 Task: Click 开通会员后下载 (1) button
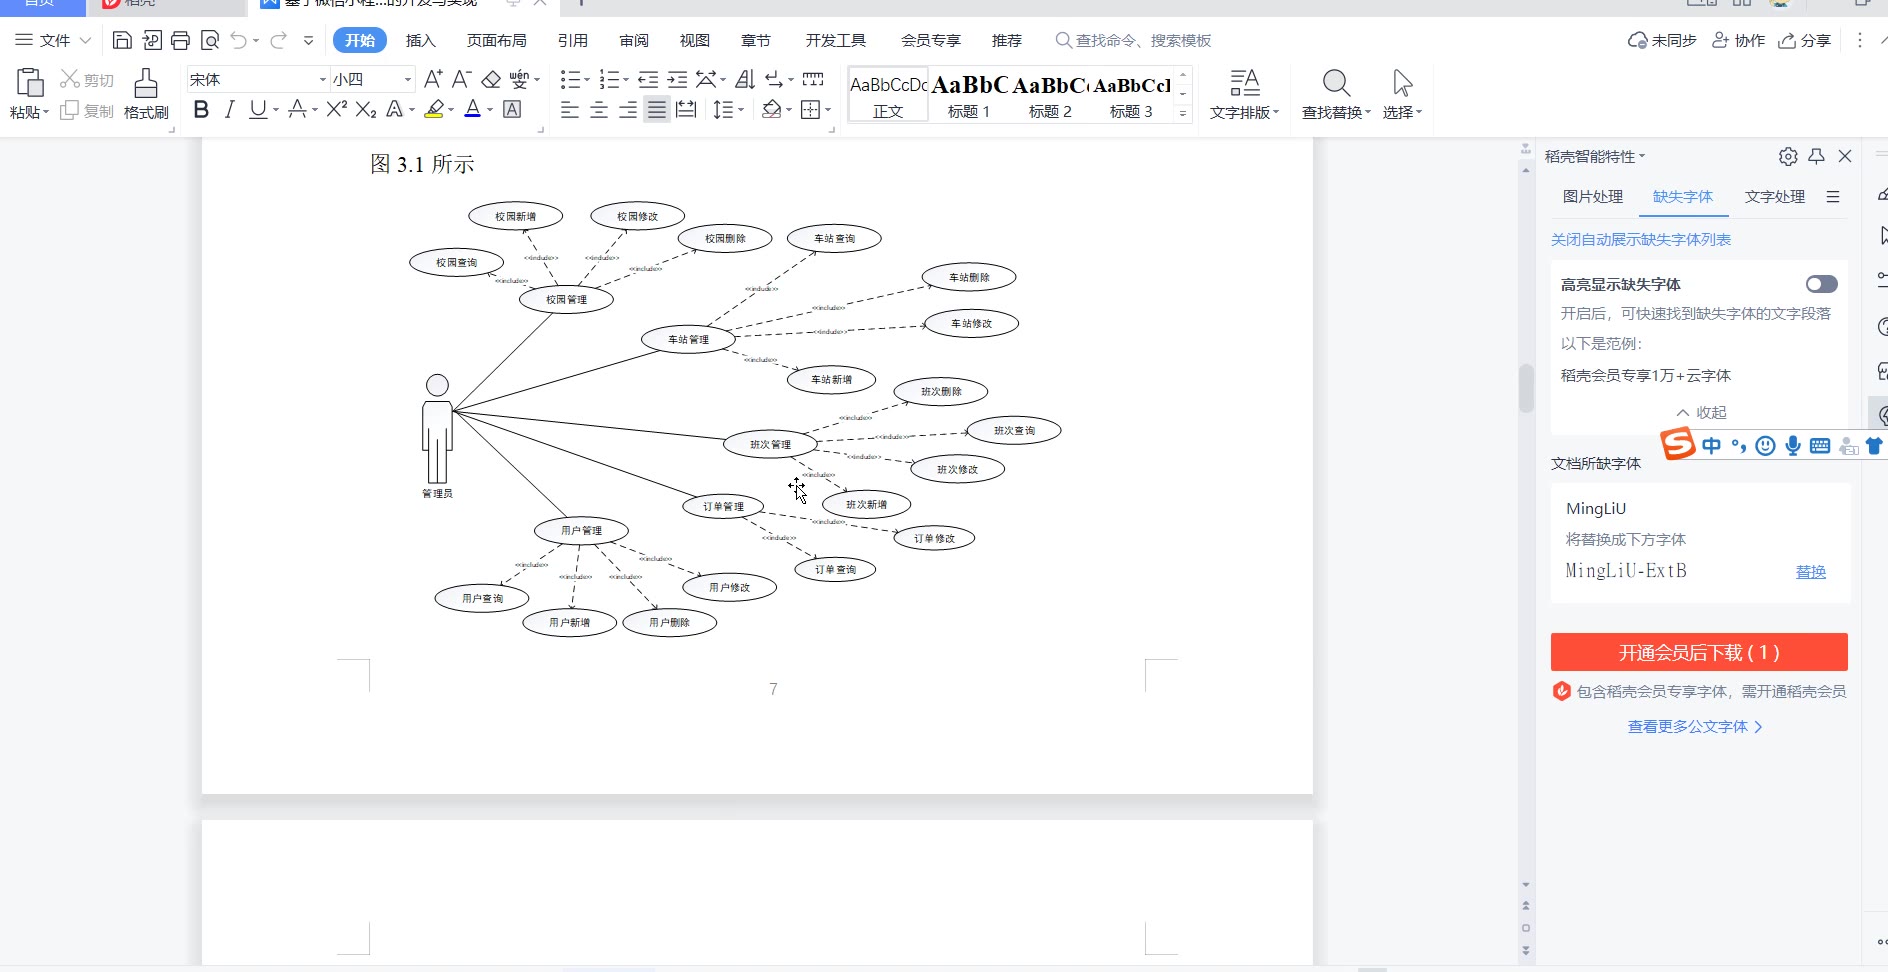tap(1699, 652)
